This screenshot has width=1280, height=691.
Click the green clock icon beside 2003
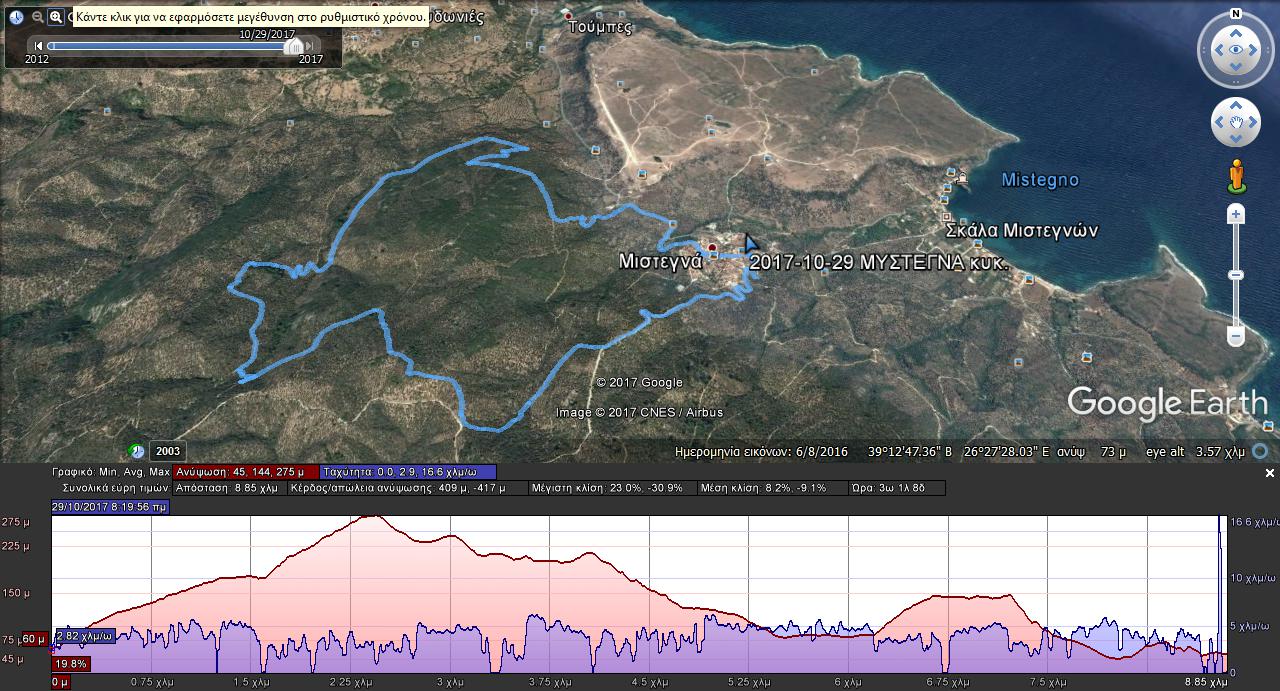coord(137,451)
